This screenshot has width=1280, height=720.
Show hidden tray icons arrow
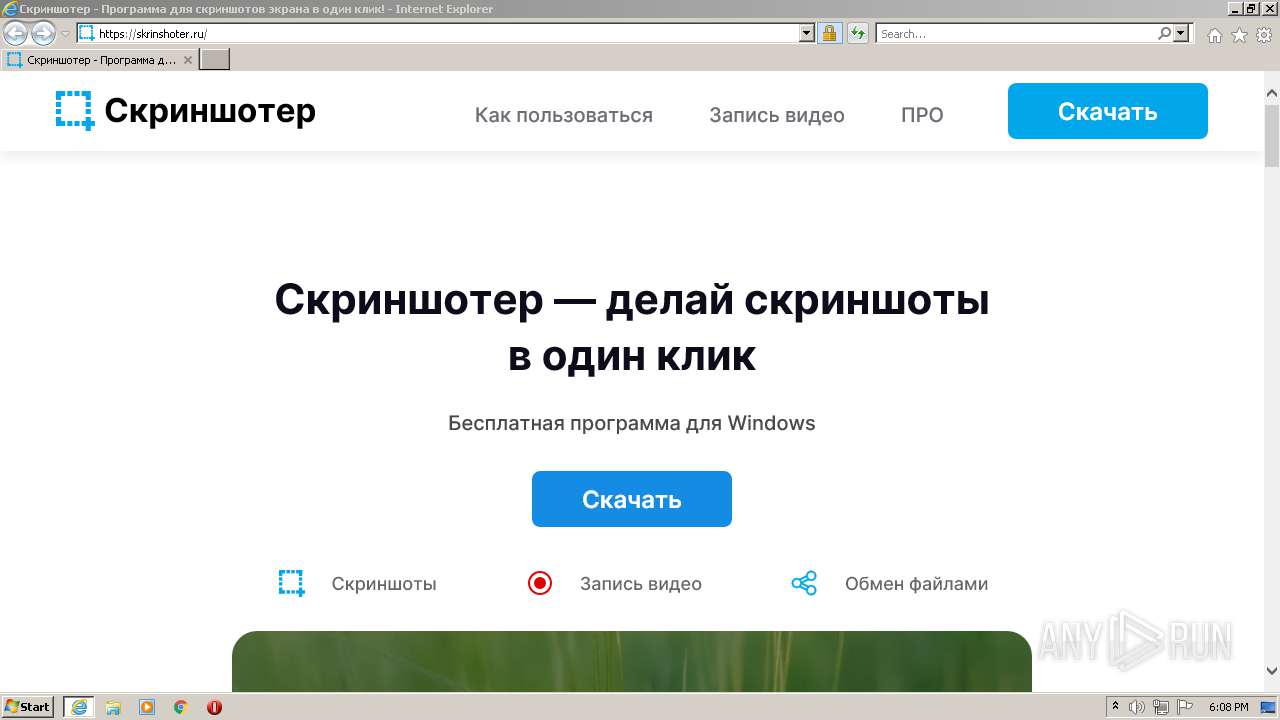tap(1116, 707)
